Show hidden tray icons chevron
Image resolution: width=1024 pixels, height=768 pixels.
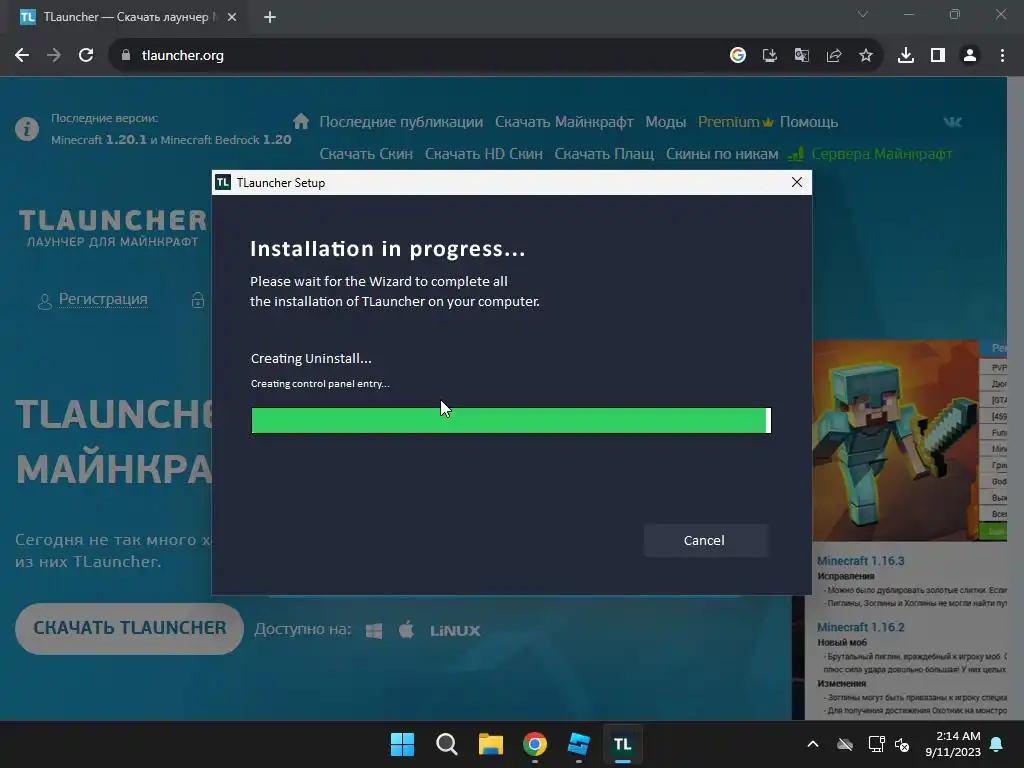pyautogui.click(x=812, y=744)
